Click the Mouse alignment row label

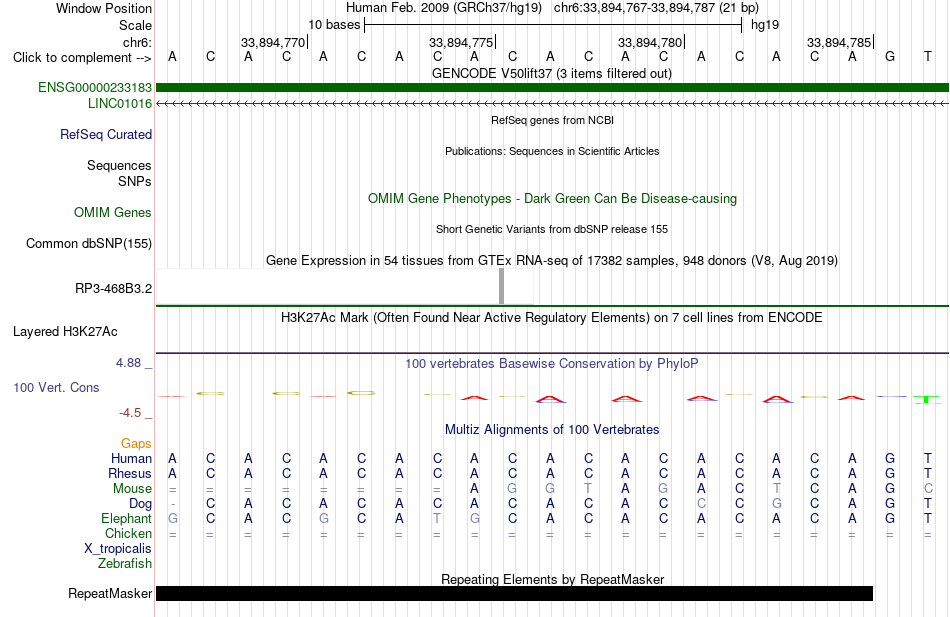click(132, 489)
